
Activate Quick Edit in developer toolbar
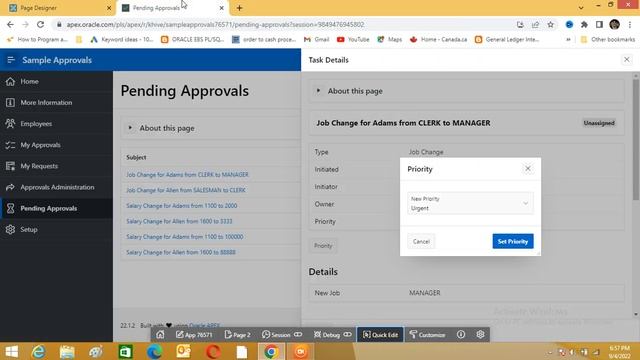pyautogui.click(x=380, y=335)
